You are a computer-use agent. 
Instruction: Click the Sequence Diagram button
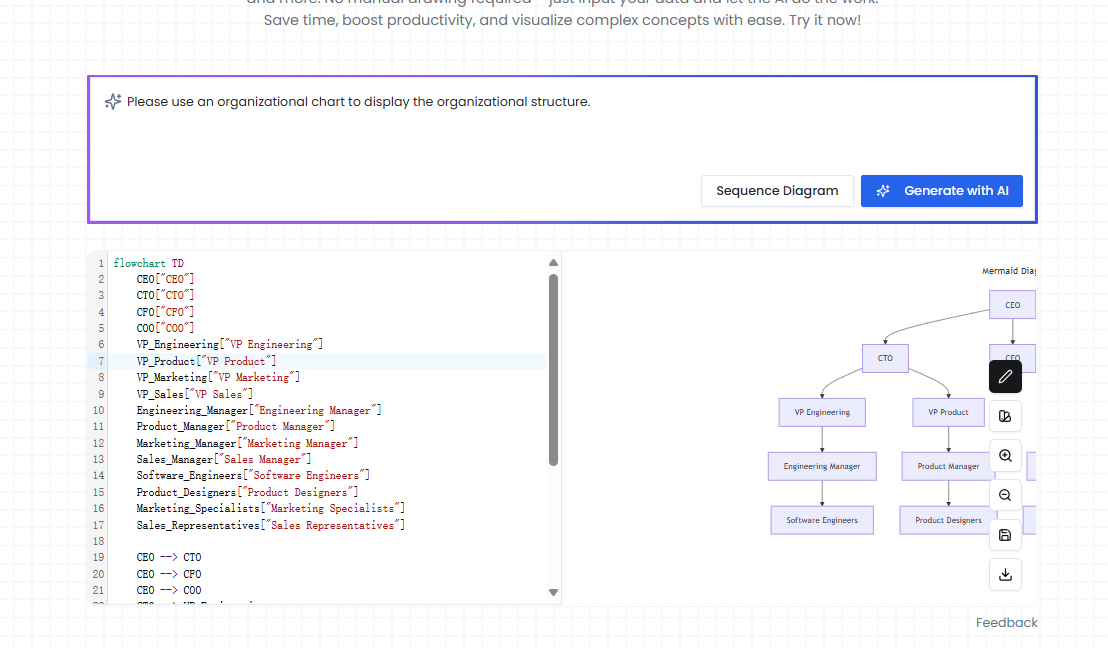tap(777, 190)
